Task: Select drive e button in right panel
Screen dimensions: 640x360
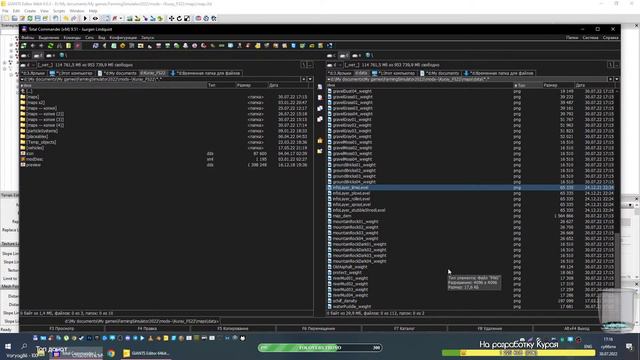Action: 357,56
